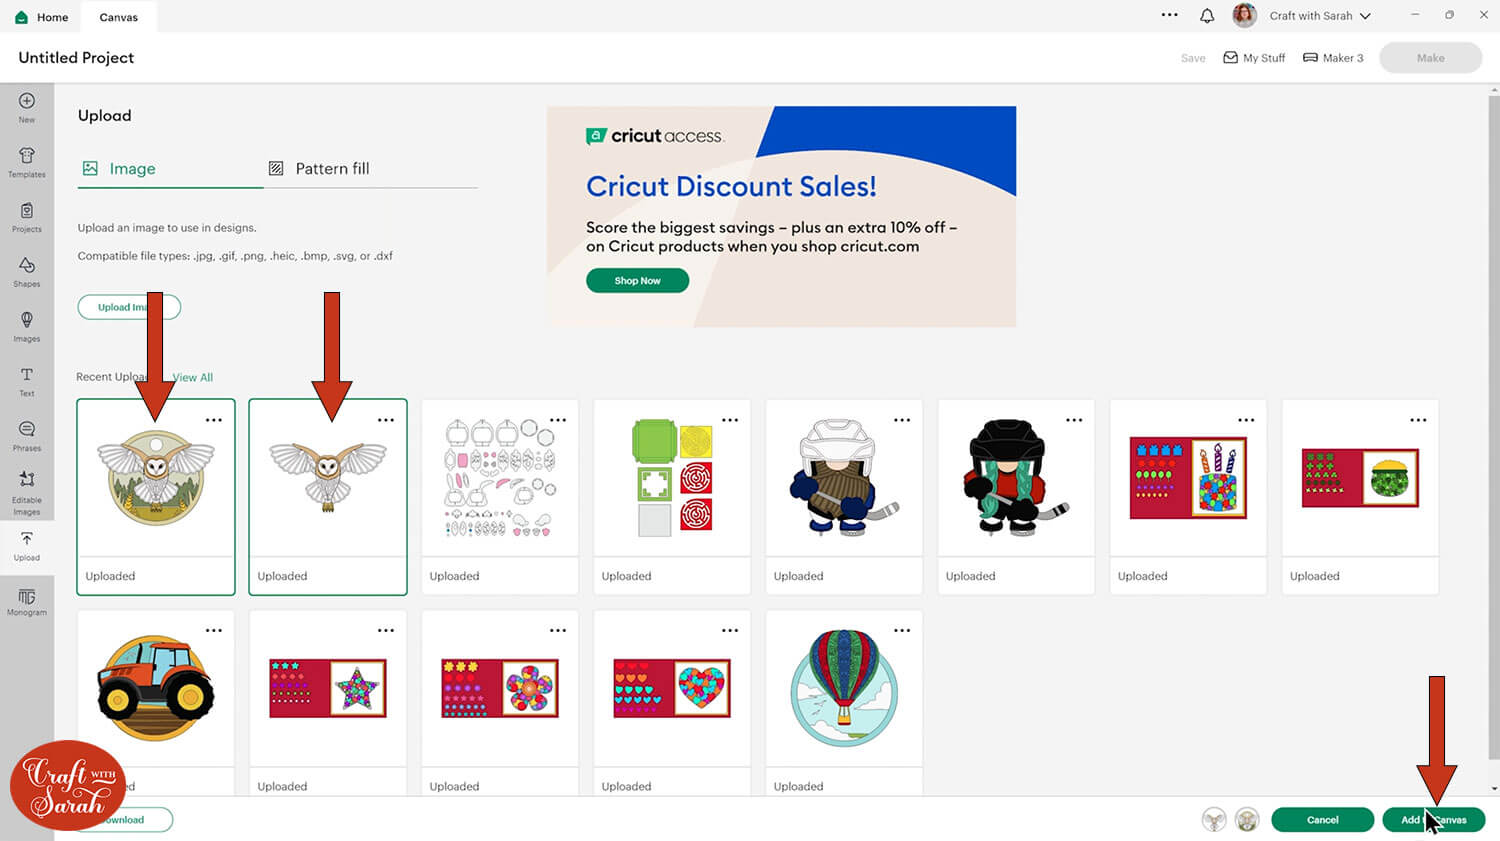
Task: Open the Shapes tool in sidebar
Action: pyautogui.click(x=27, y=271)
